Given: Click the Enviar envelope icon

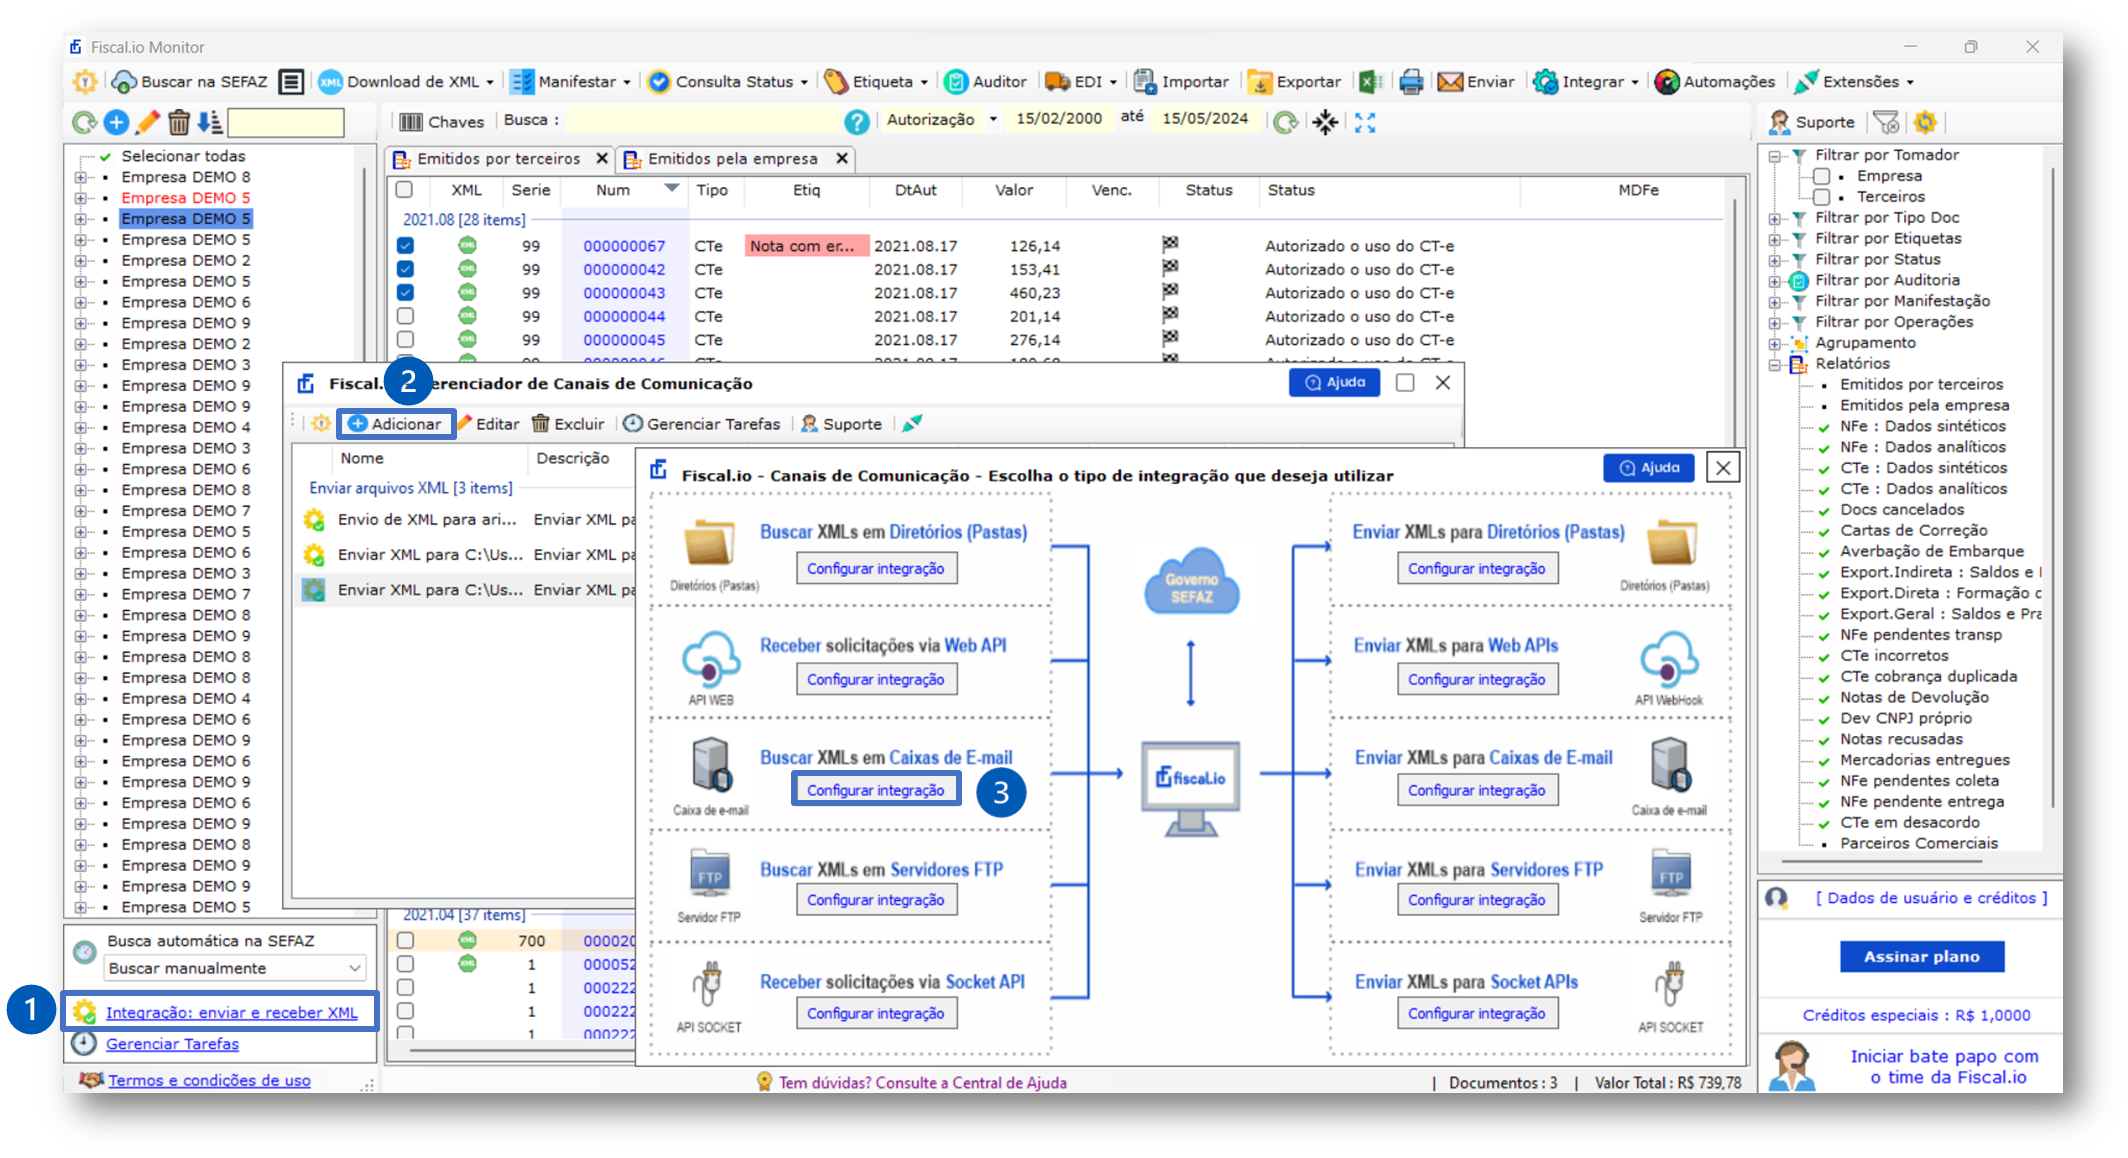Looking at the screenshot, I should coord(1450,82).
